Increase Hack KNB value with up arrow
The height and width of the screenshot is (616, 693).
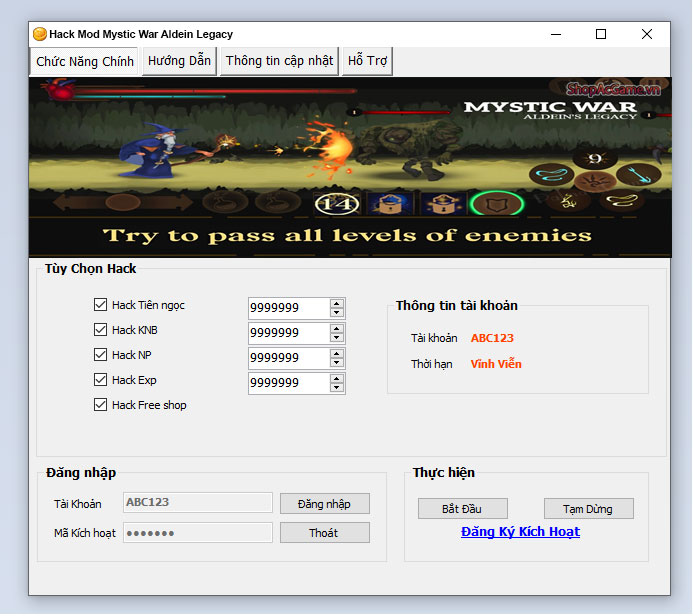click(337, 329)
